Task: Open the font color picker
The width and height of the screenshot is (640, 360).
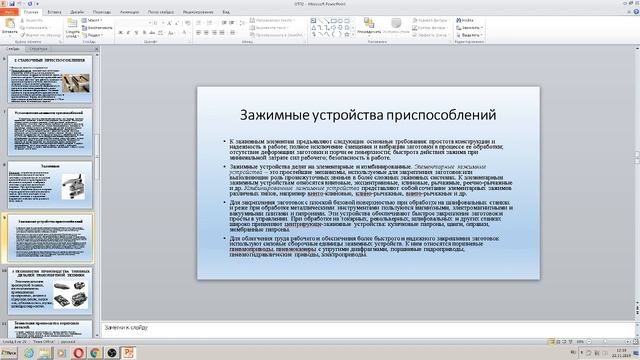Action: [185, 33]
